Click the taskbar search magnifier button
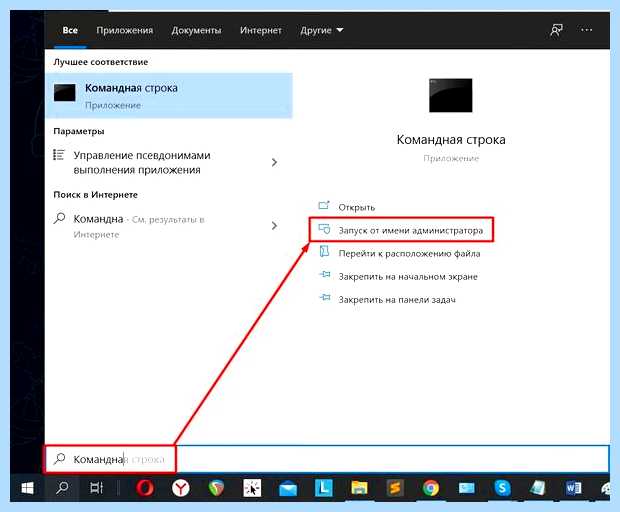Image resolution: width=620 pixels, height=512 pixels. 62,488
